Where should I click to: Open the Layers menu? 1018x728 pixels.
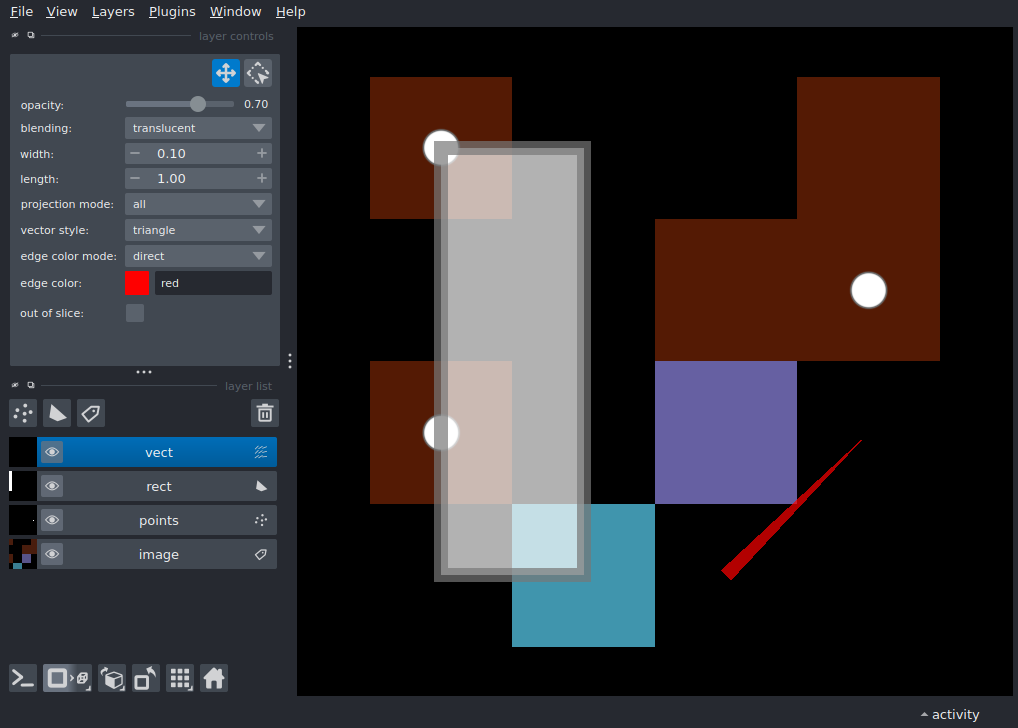pos(112,11)
